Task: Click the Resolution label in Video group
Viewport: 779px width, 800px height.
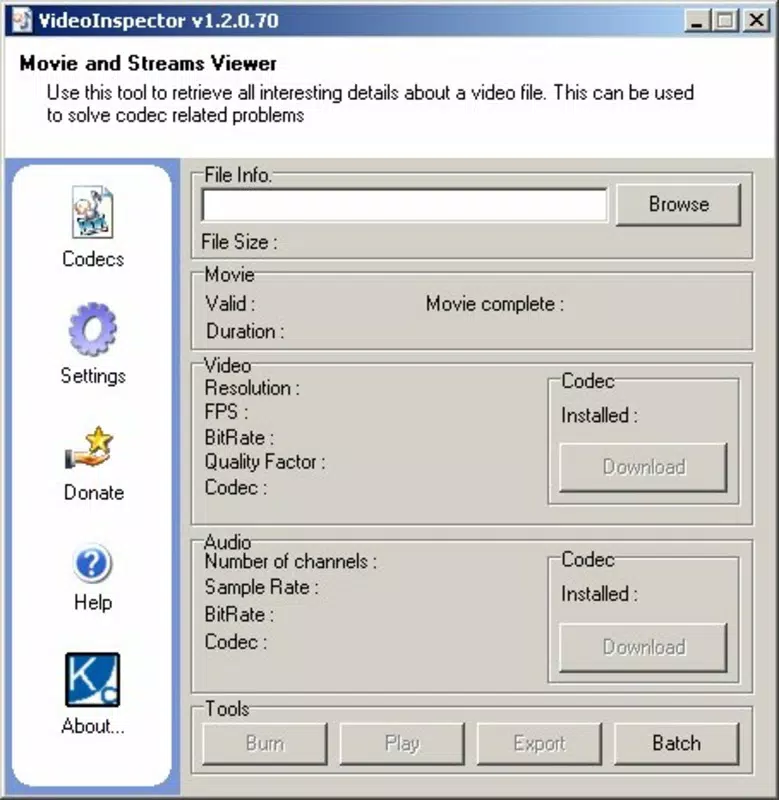Action: click(252, 388)
